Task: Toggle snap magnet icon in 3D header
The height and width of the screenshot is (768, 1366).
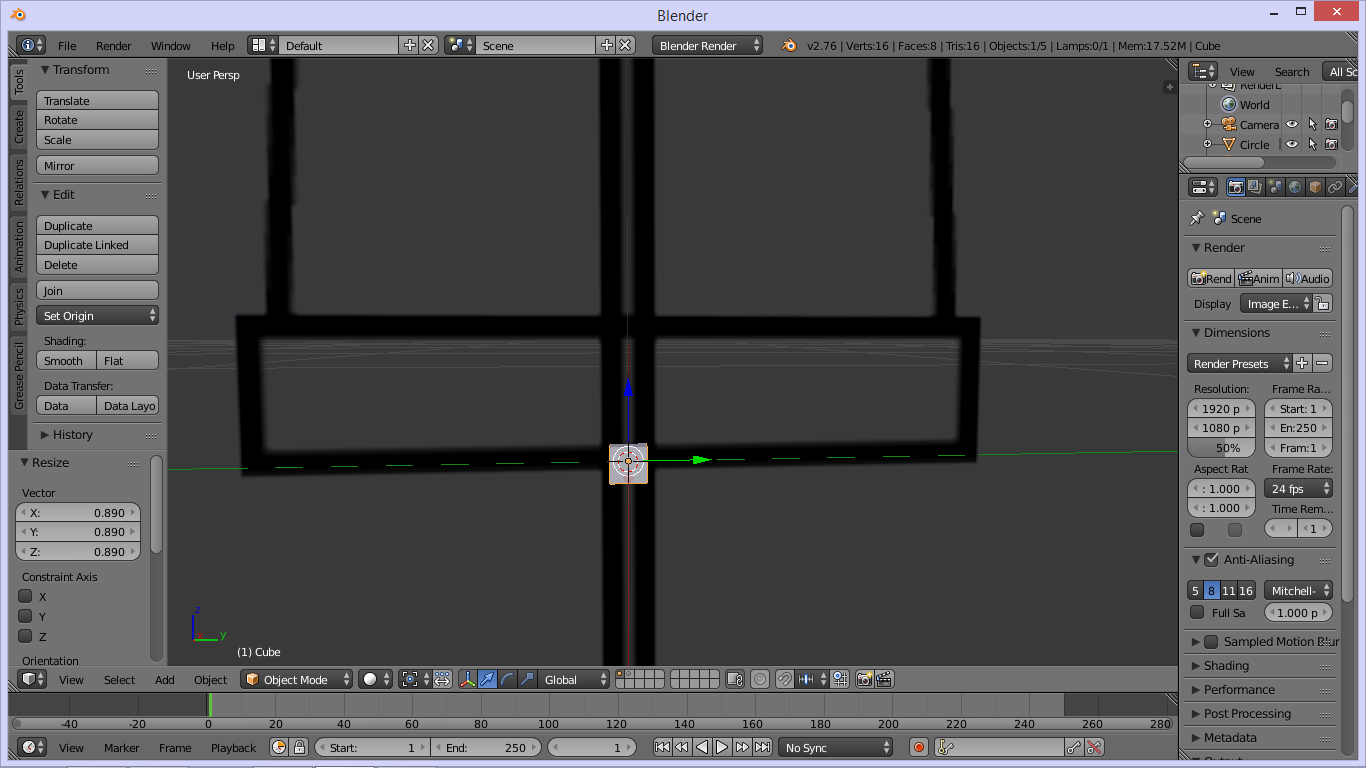Action: 785,679
